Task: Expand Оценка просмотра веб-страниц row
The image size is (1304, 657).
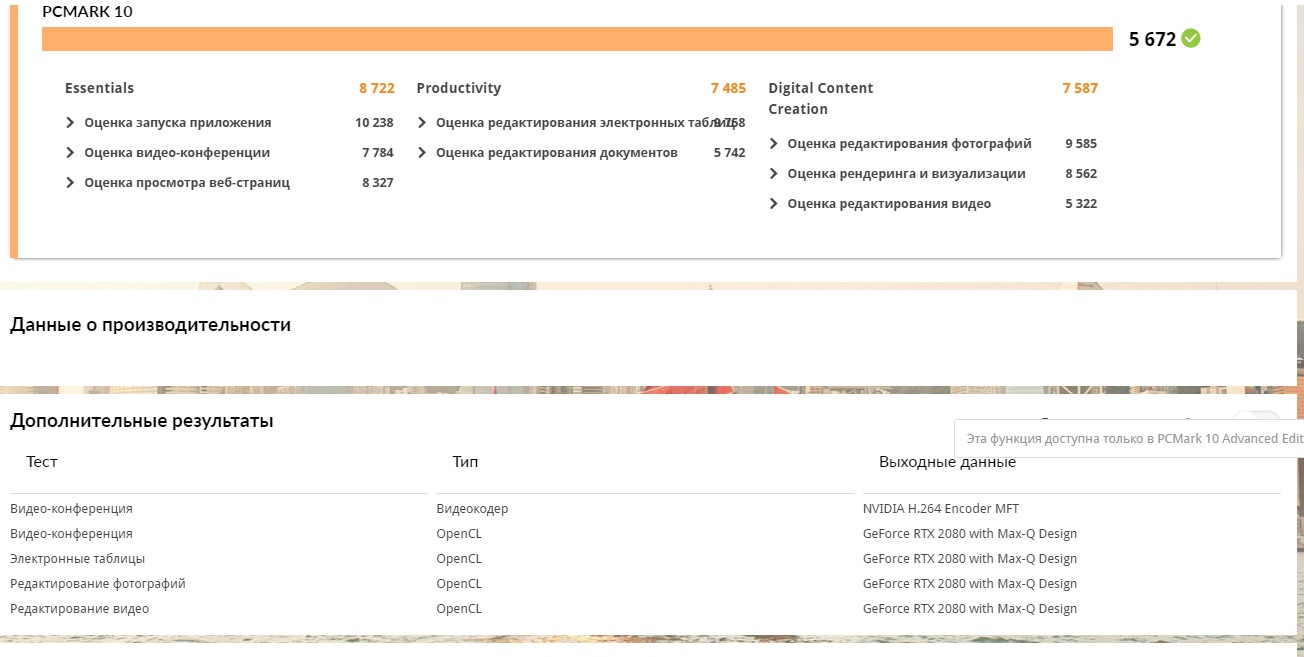Action: pos(71,183)
